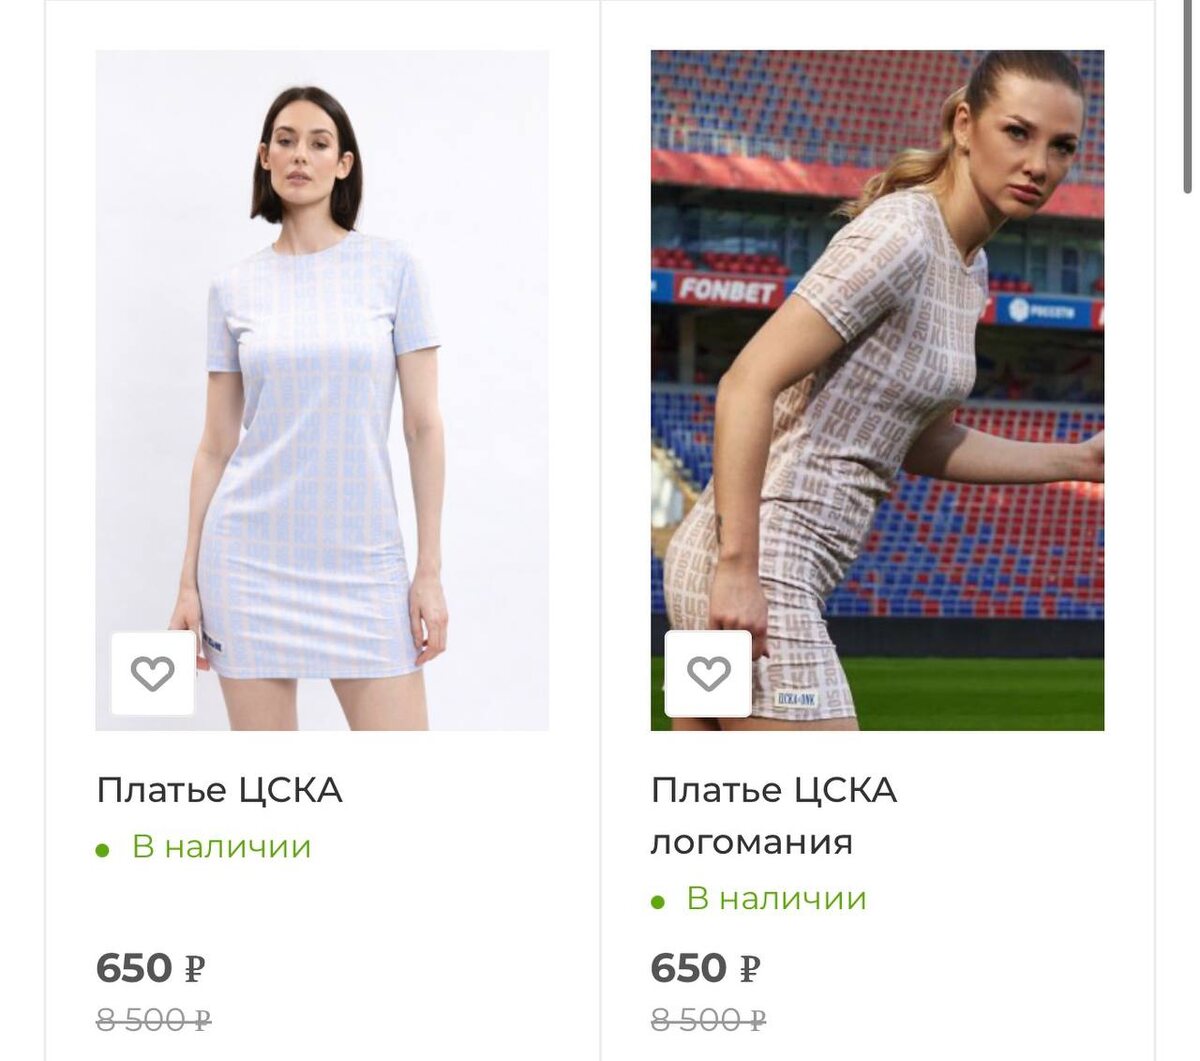Click green dot beside right В наличии
The height and width of the screenshot is (1061, 1200).
pyautogui.click(x=657, y=902)
